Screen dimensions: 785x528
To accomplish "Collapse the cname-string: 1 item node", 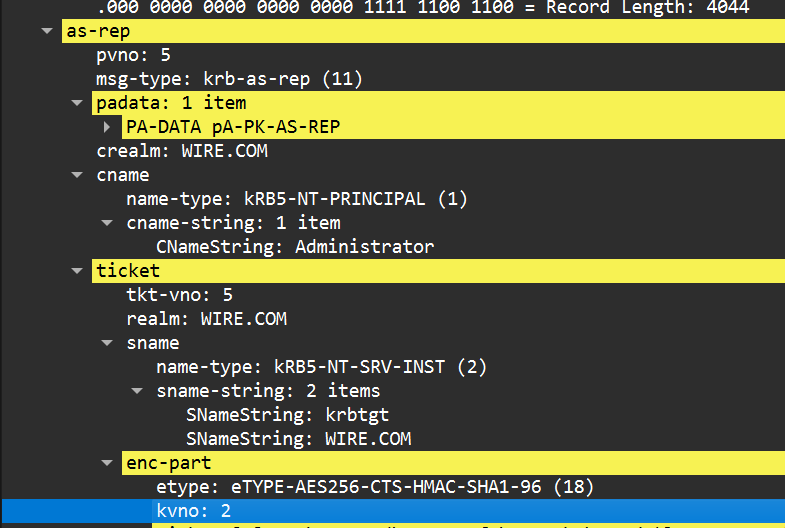I will click(x=107, y=223).
